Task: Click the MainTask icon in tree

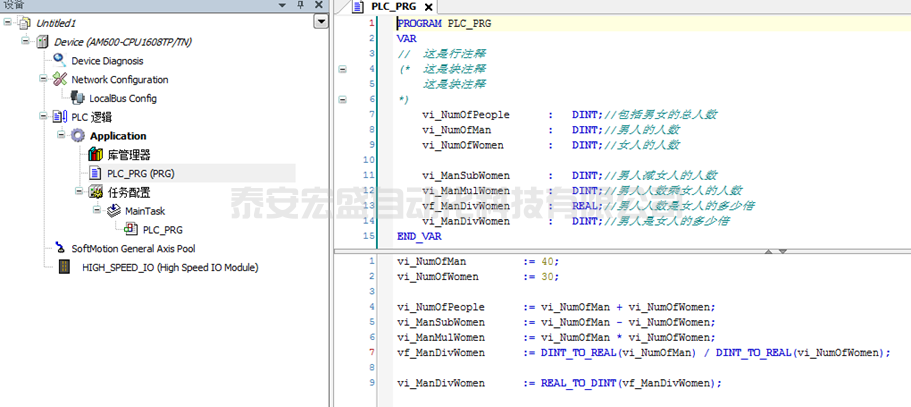Action: [x=114, y=211]
